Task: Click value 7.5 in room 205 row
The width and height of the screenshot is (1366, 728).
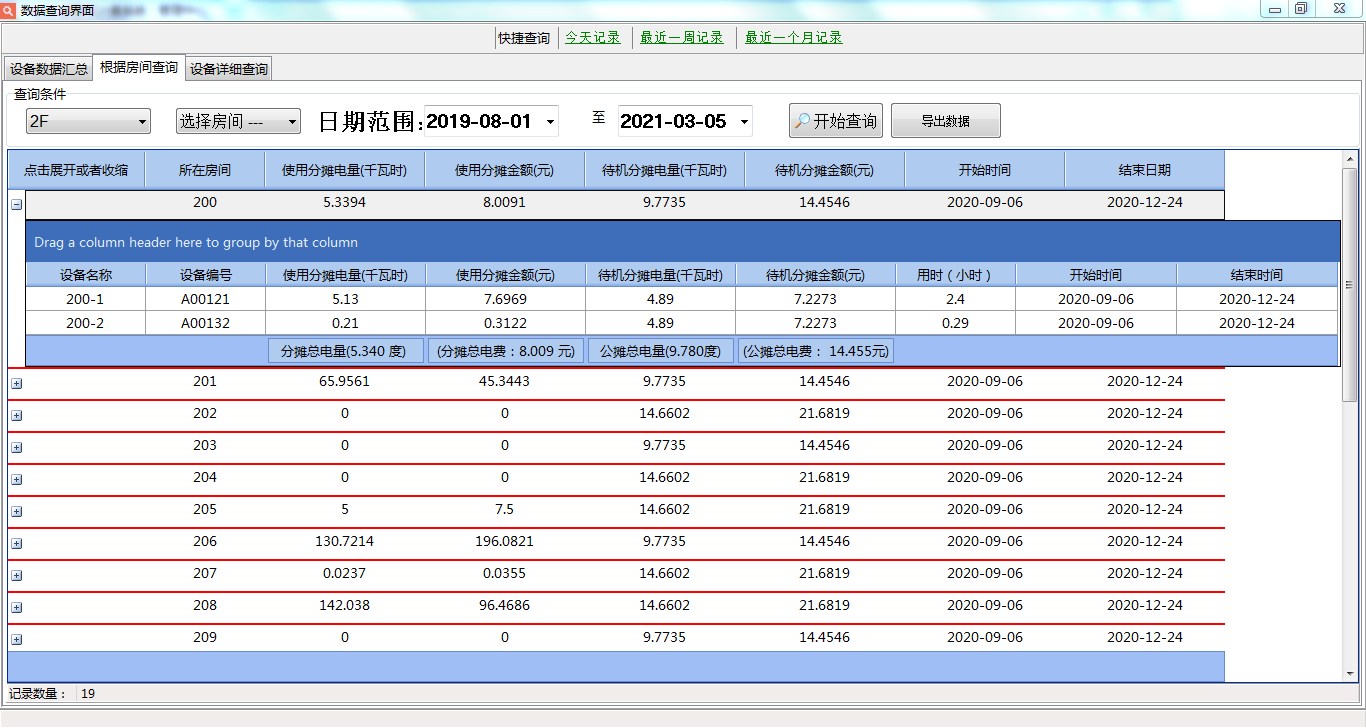Action: [505, 509]
